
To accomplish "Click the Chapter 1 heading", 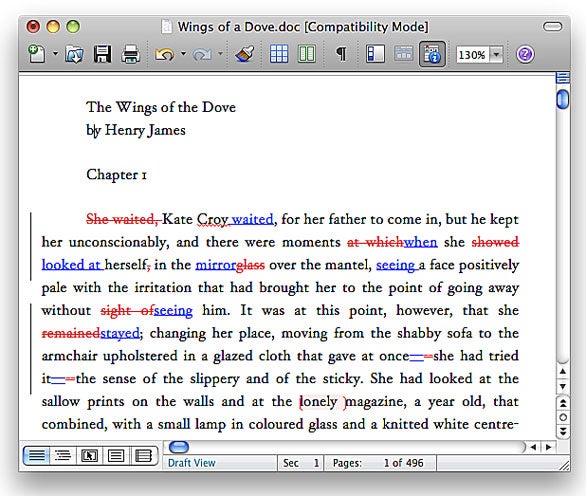I will 117,175.
